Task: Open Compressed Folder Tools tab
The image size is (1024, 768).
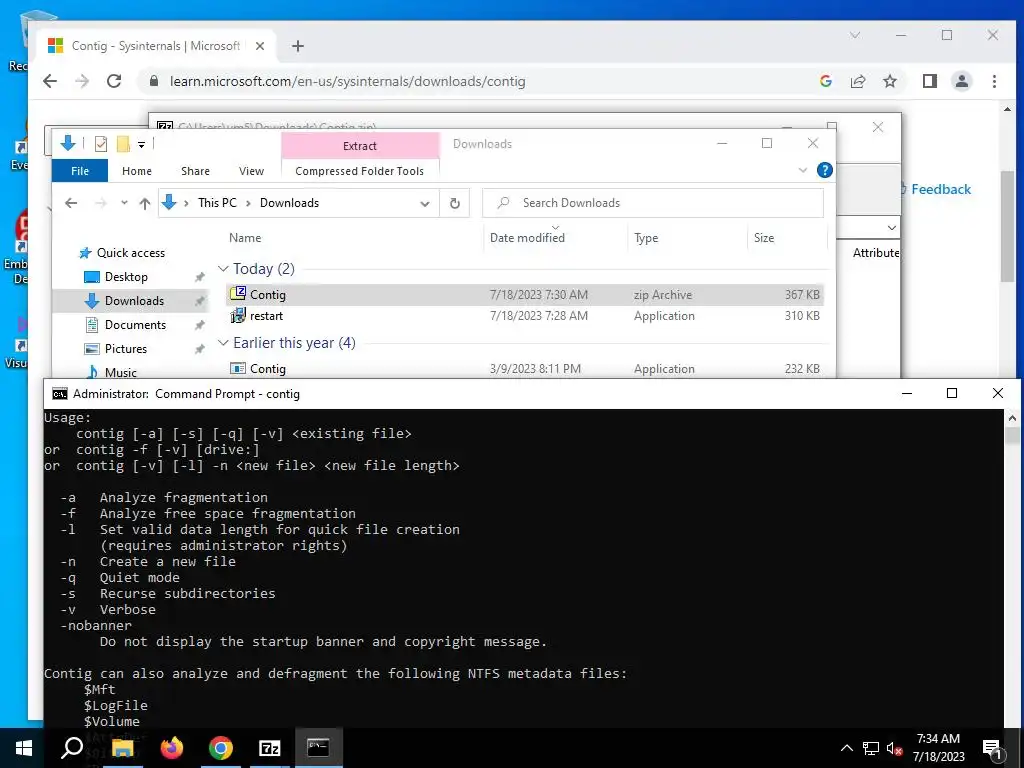Action: pyautogui.click(x=359, y=170)
